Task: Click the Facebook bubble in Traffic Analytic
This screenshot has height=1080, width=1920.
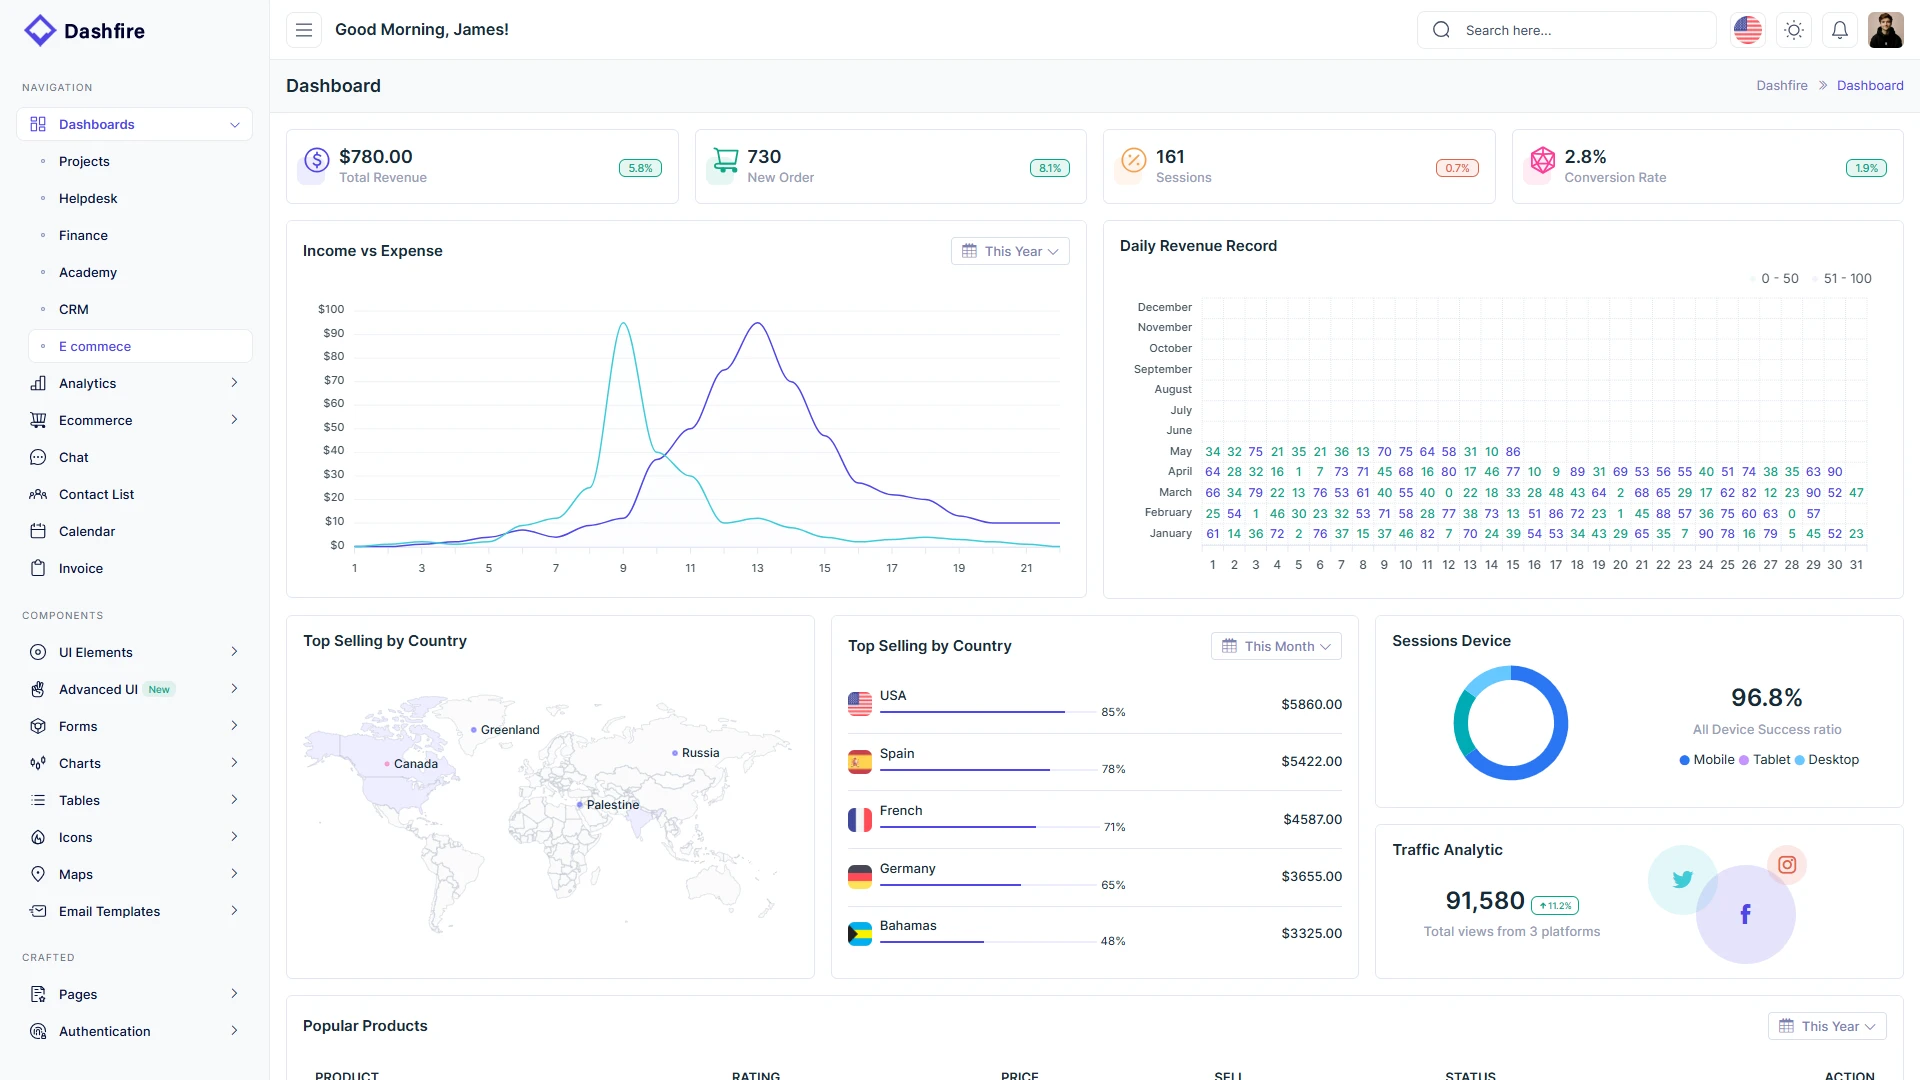Action: click(1745, 914)
